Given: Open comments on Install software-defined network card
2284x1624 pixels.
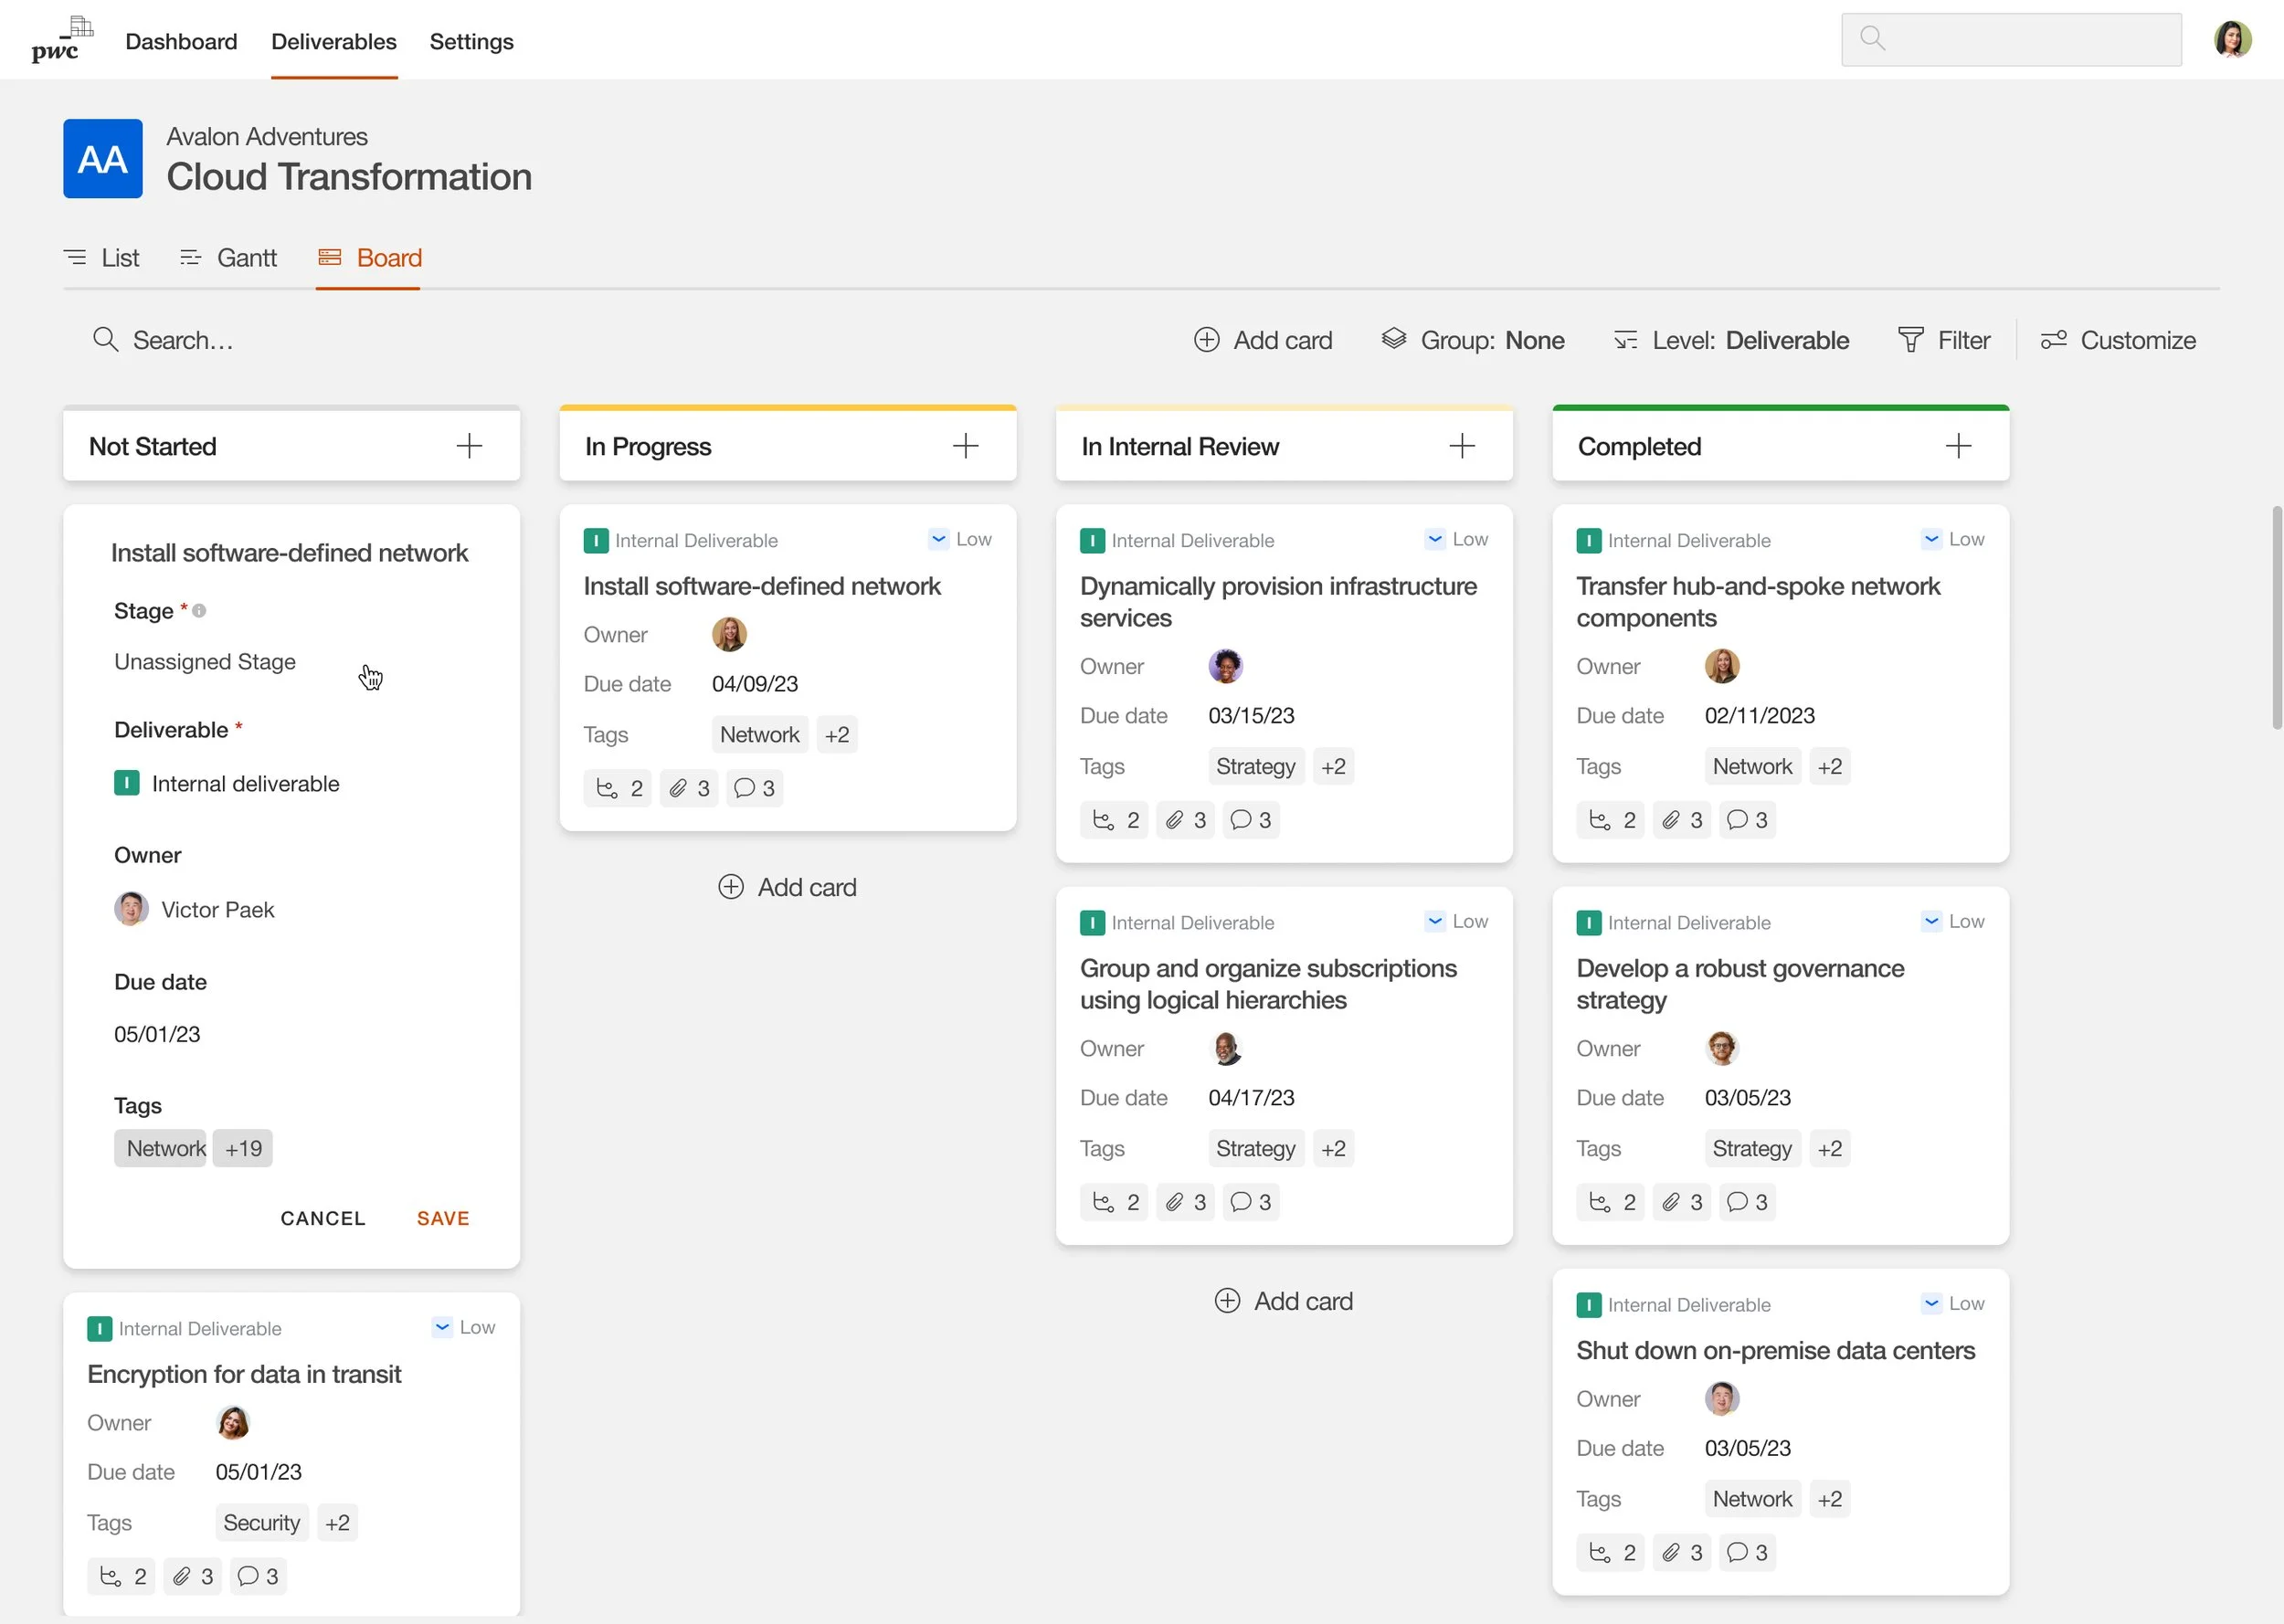Looking at the screenshot, I should point(754,788).
